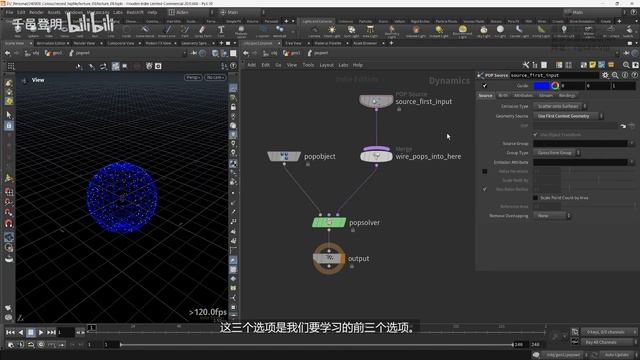Click the color wheel icon beside Guide
640x360 pixels.
tap(555, 86)
